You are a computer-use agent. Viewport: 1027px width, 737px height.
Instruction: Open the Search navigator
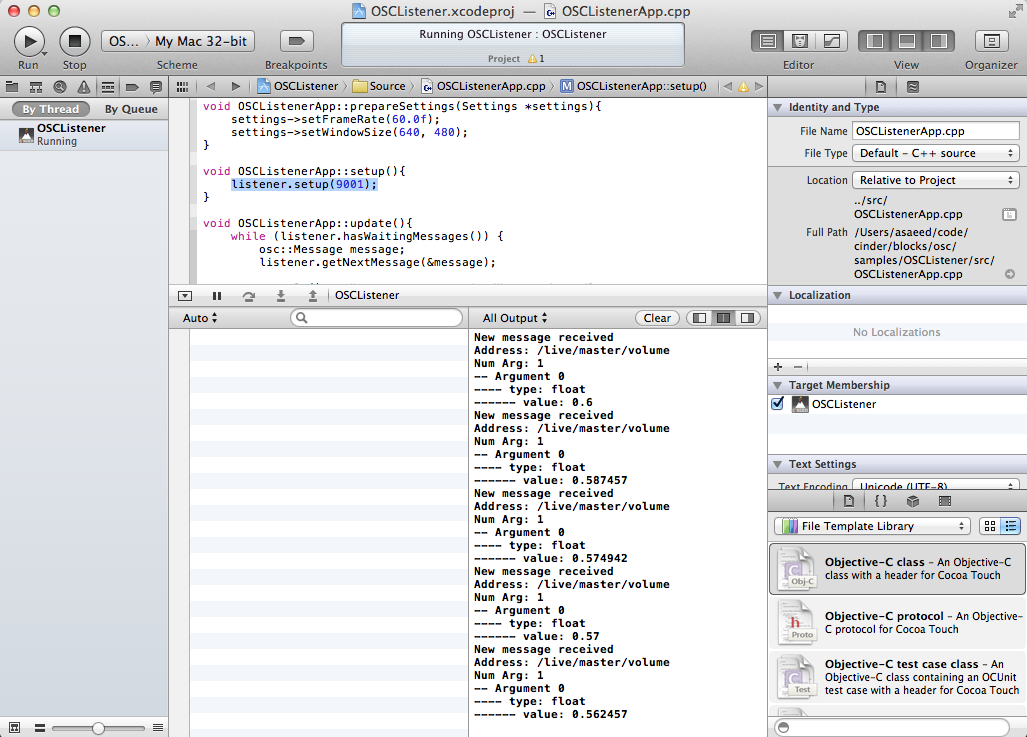60,86
